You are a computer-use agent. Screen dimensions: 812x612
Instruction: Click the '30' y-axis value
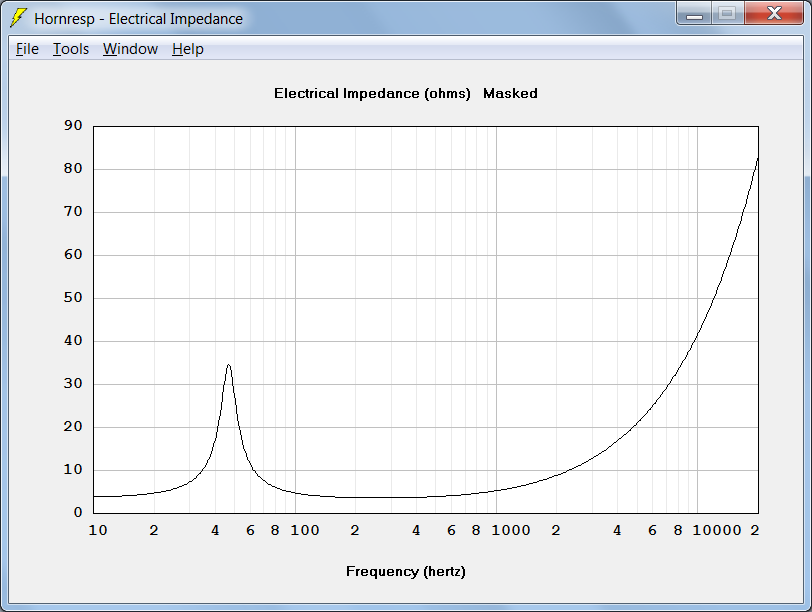73,383
